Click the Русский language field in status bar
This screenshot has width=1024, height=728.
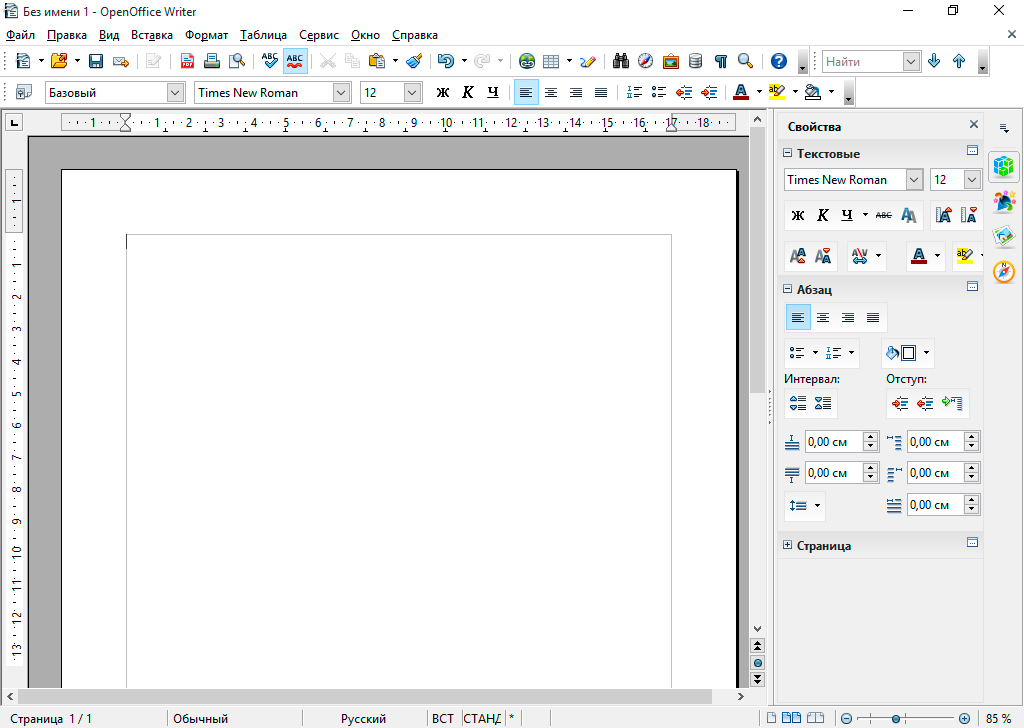point(363,718)
